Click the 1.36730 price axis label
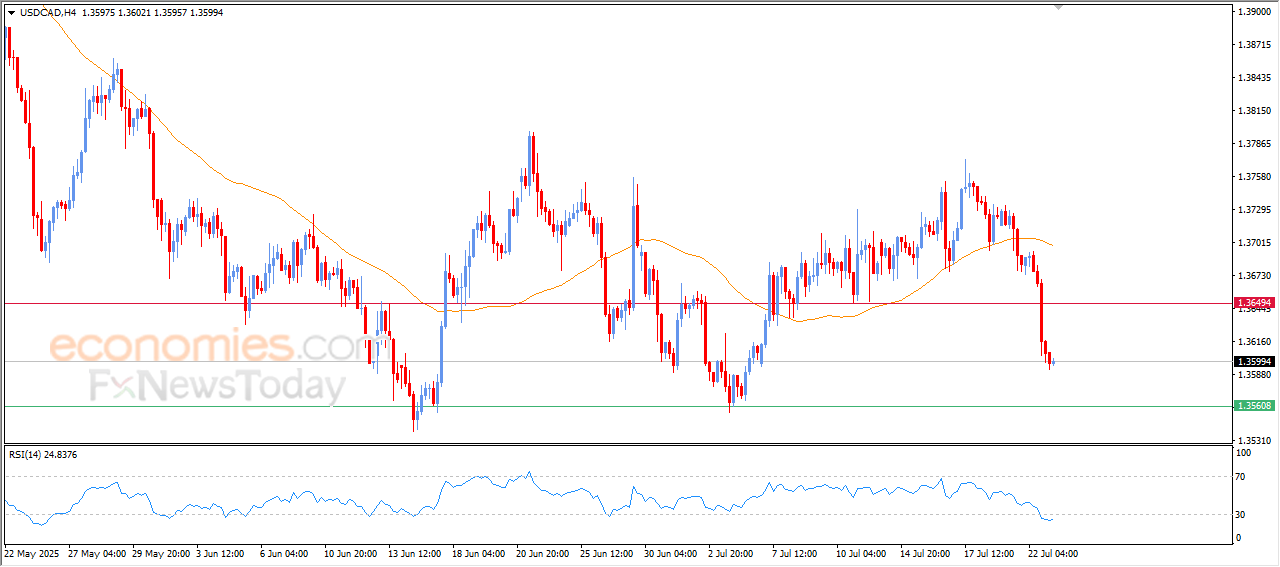The image size is (1280, 567). [x=1255, y=276]
